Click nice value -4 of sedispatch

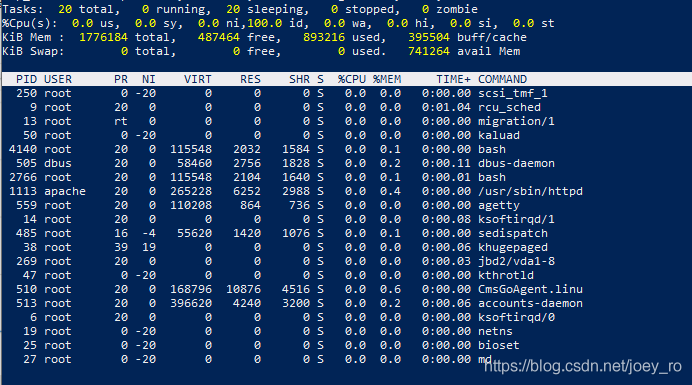tap(149, 233)
